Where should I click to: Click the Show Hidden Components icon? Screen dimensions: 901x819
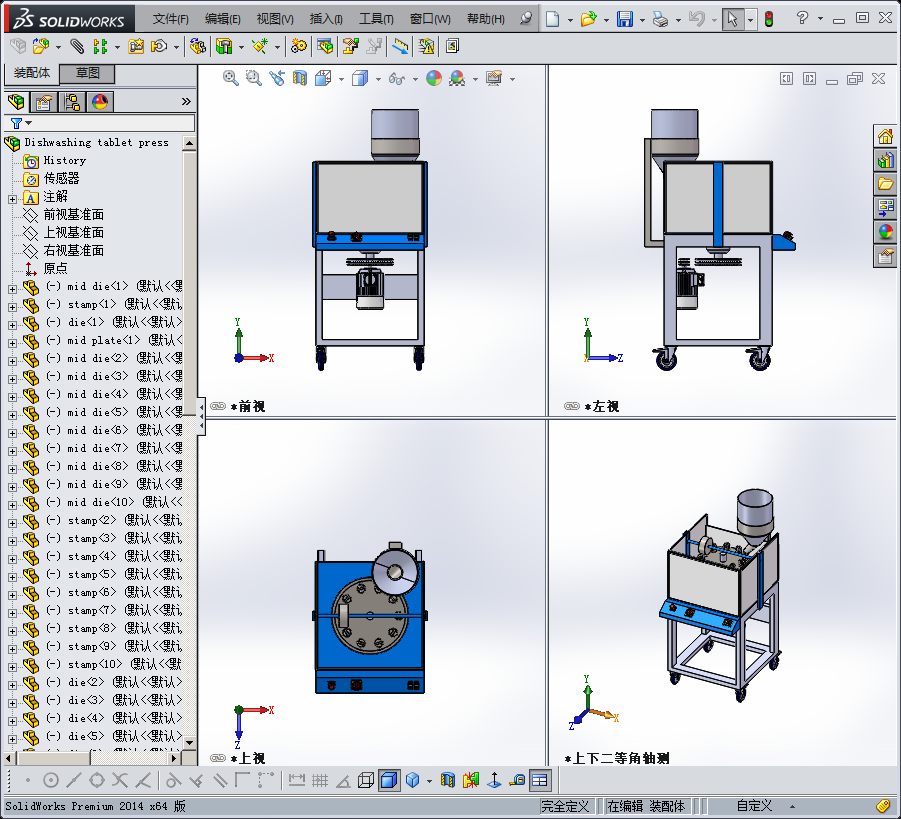(198, 46)
